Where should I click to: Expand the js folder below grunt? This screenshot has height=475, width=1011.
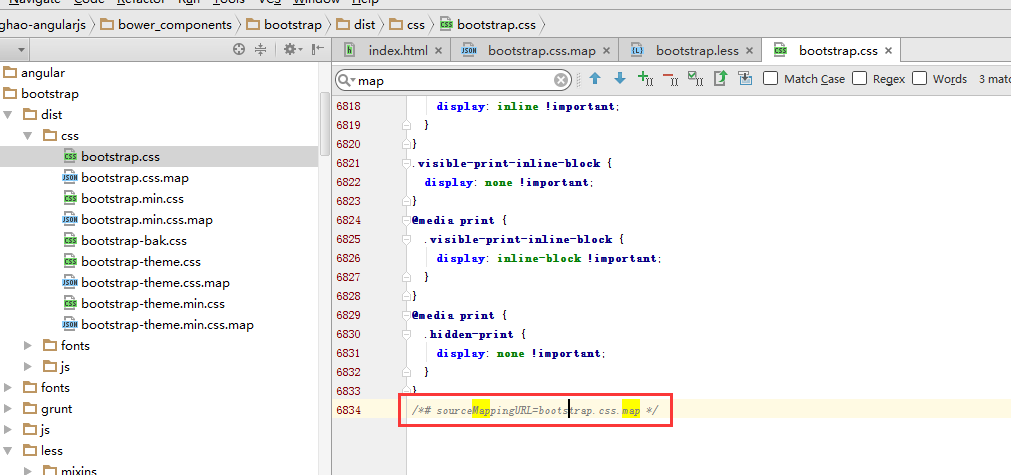pos(8,430)
